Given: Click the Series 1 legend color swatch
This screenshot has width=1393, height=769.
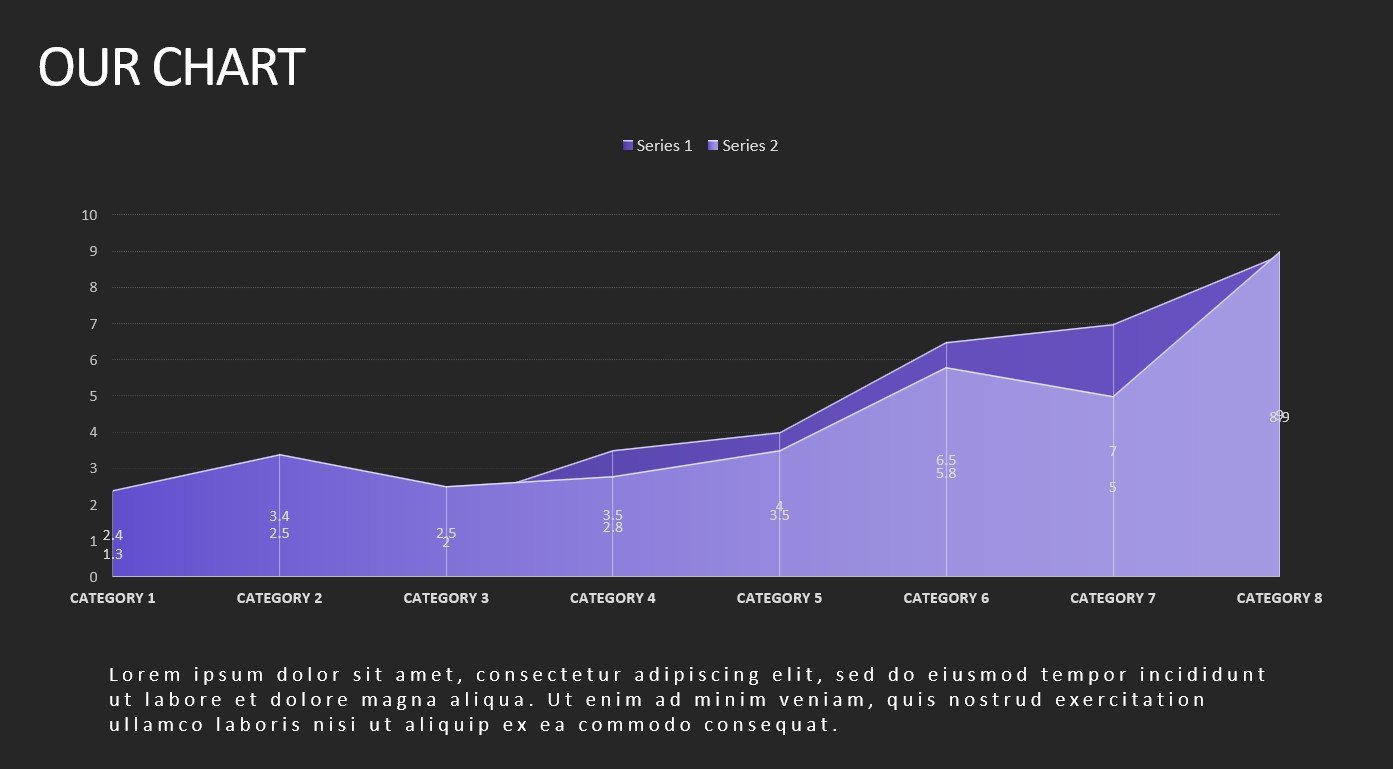Looking at the screenshot, I should tap(627, 146).
